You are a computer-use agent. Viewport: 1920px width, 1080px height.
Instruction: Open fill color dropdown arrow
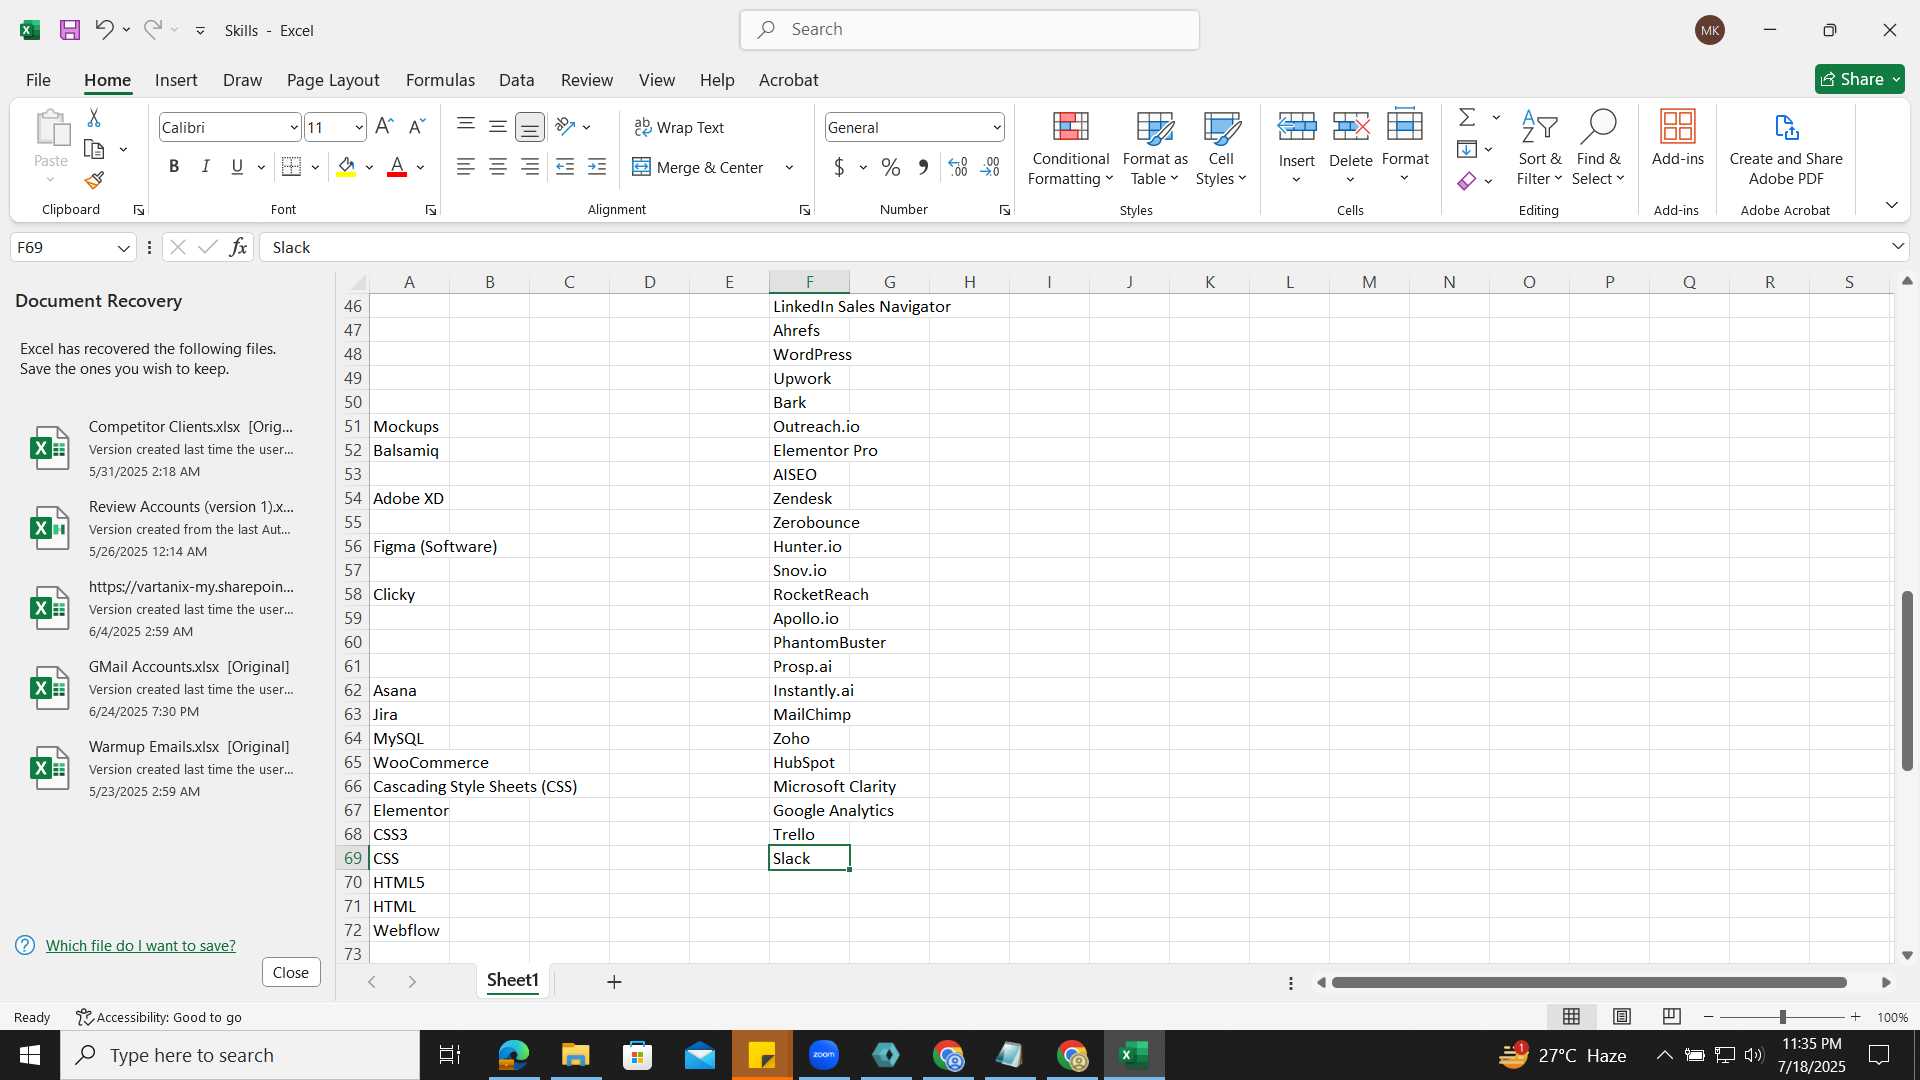pyautogui.click(x=369, y=167)
